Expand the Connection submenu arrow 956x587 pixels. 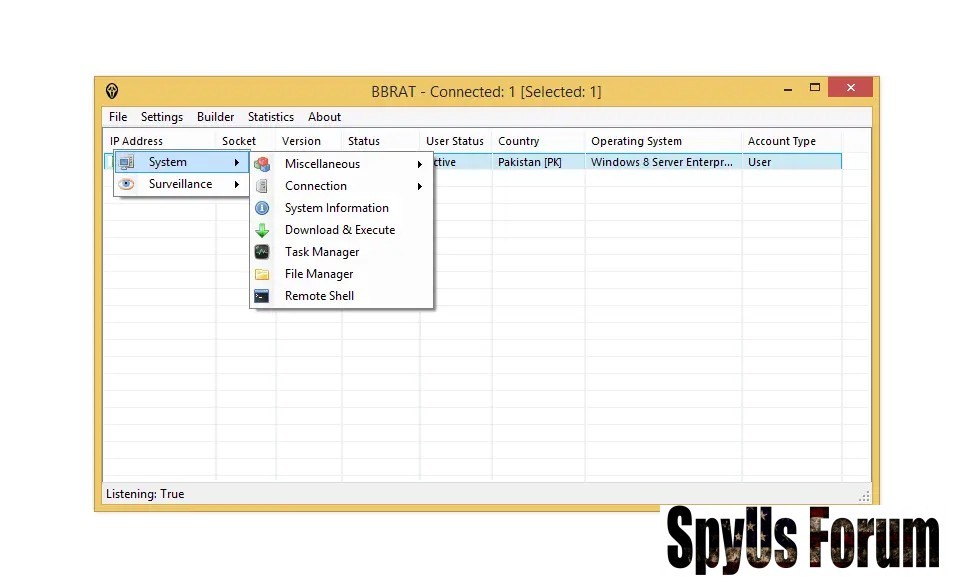point(420,186)
